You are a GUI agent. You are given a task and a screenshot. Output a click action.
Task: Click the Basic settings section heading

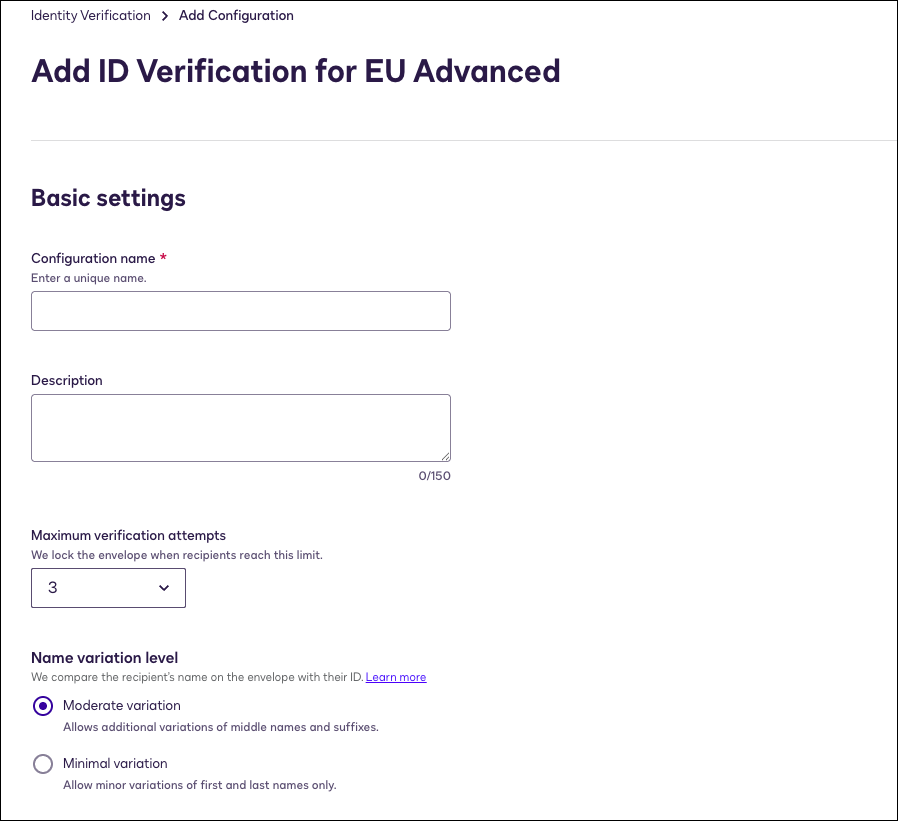(x=108, y=198)
